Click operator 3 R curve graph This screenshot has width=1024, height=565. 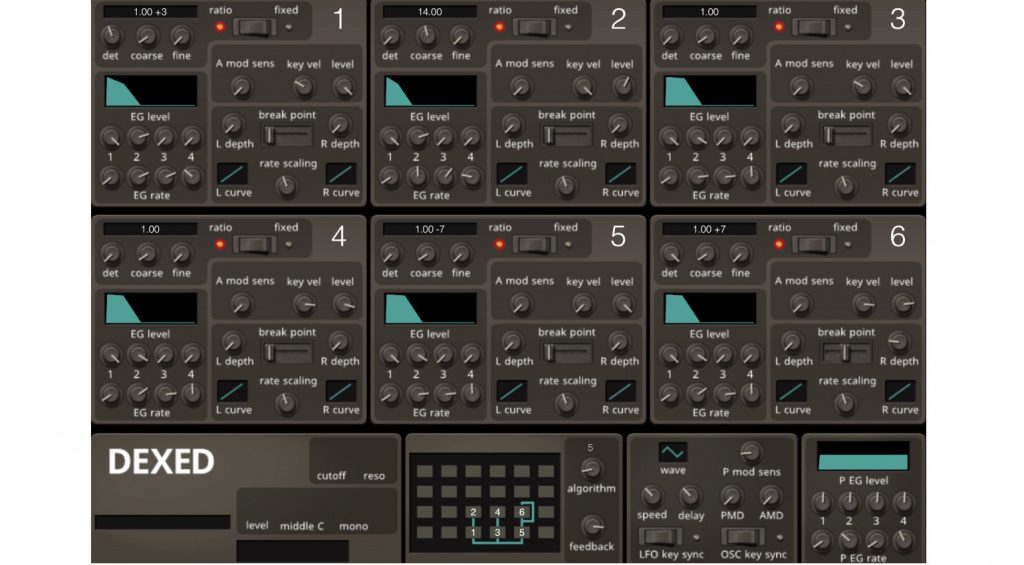900,174
